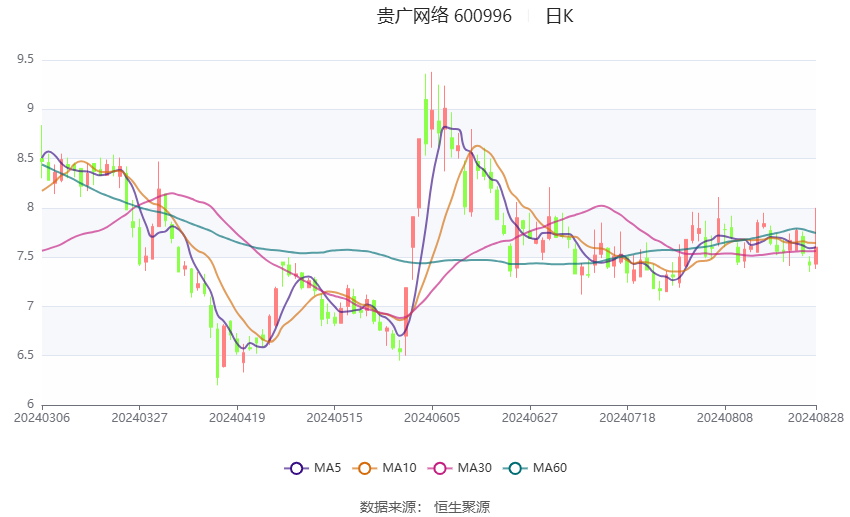Toggle the MA30 legend entry
This screenshot has width=850, height=517.
click(460, 468)
